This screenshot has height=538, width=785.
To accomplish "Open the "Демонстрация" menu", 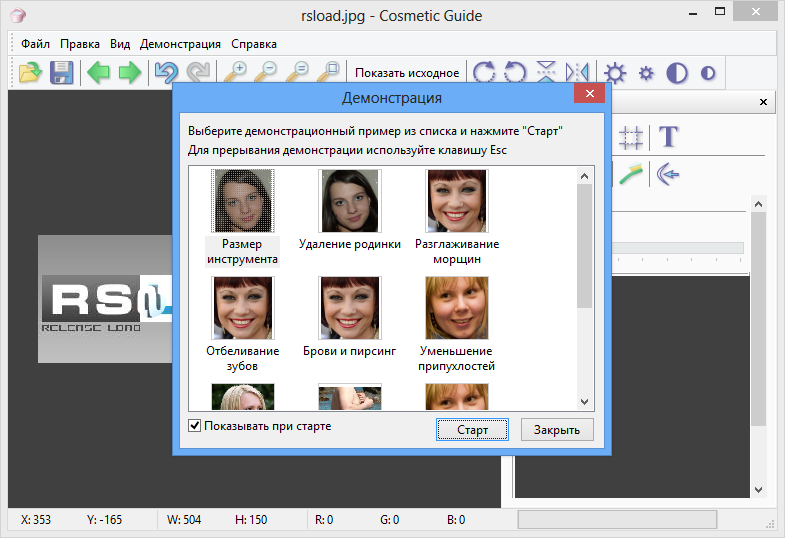I will 180,44.
